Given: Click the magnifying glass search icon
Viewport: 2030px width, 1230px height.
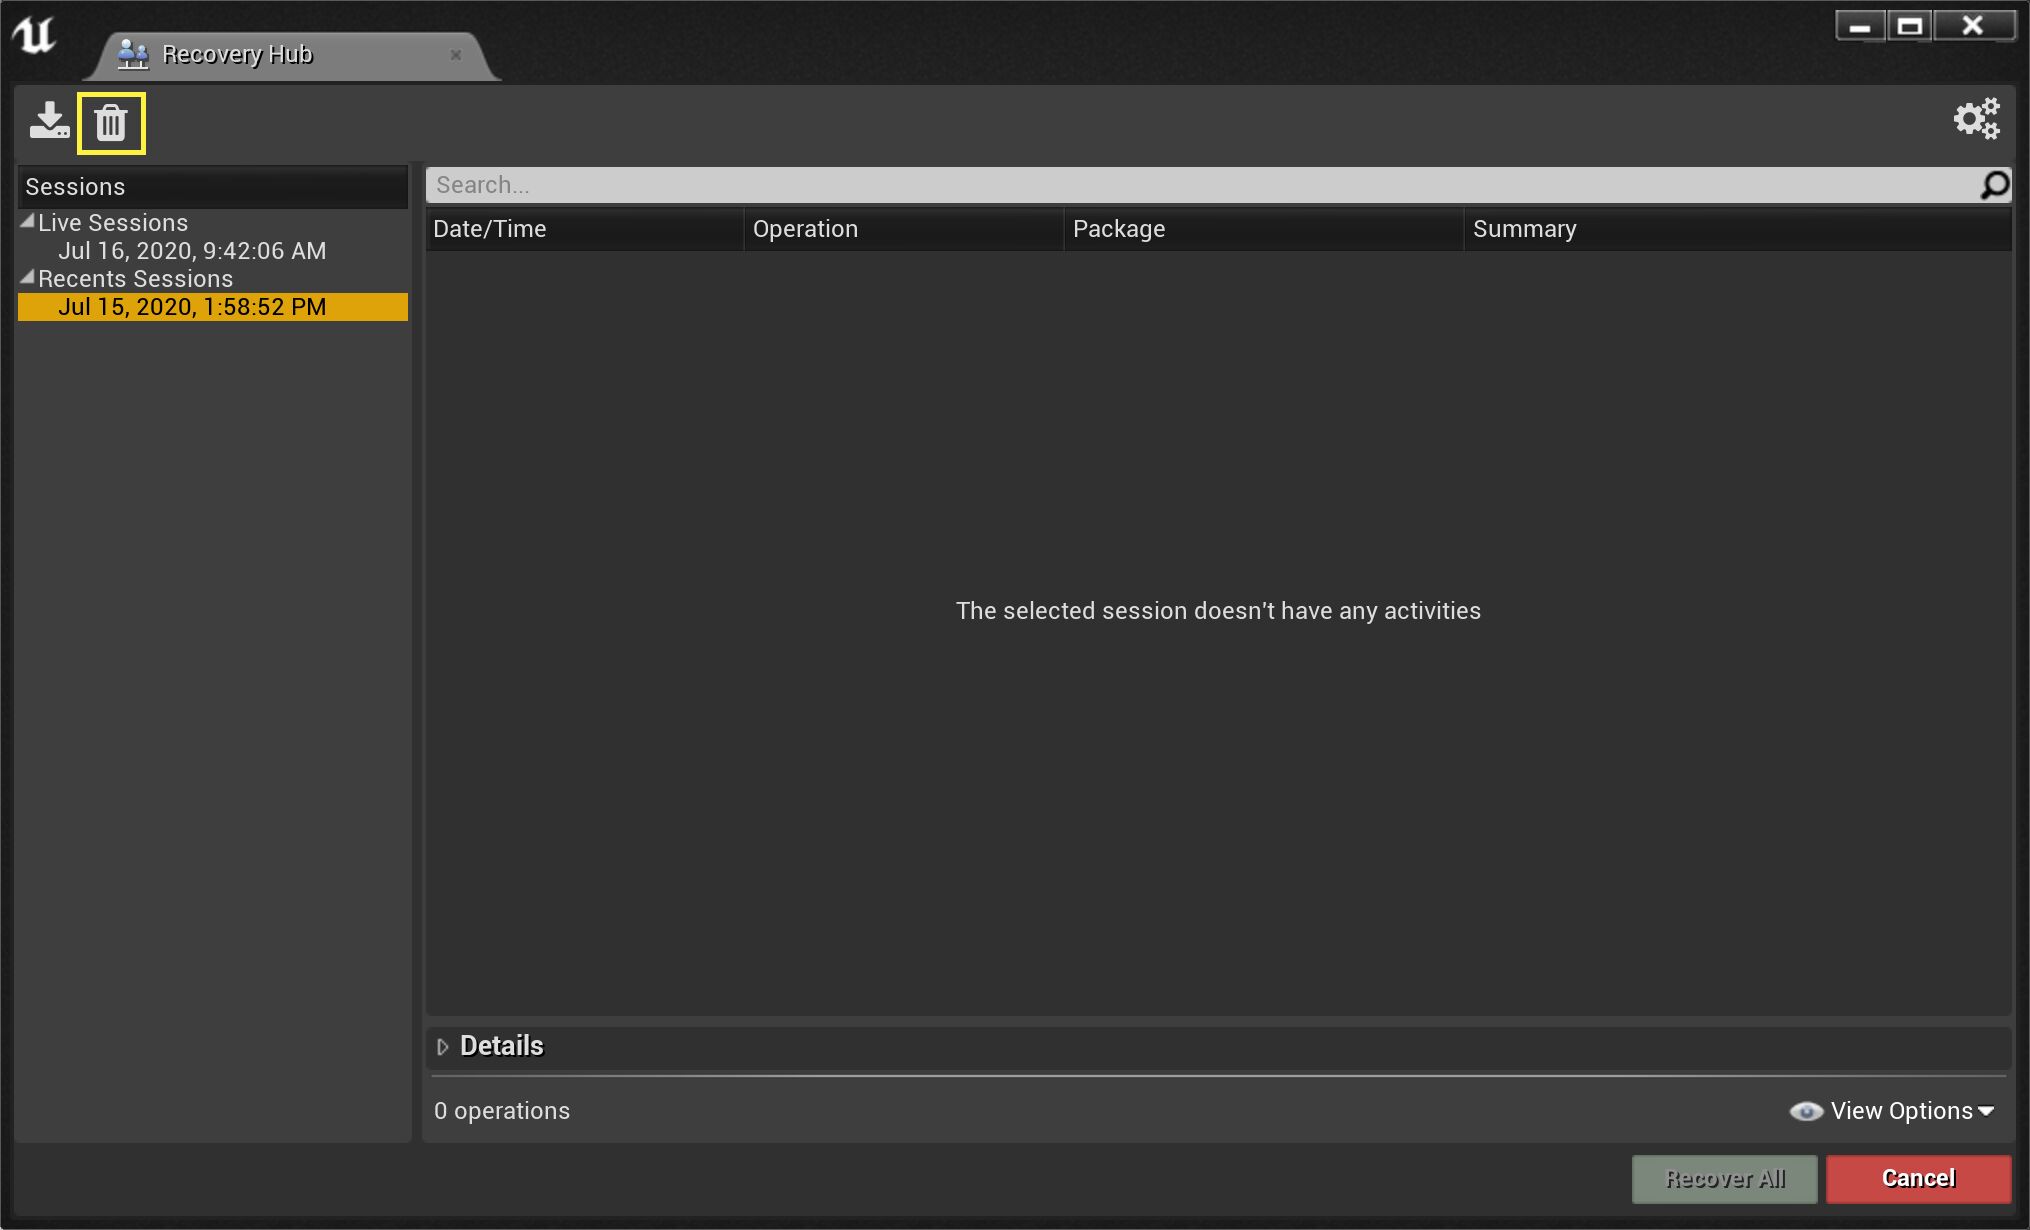Looking at the screenshot, I should click(1994, 185).
